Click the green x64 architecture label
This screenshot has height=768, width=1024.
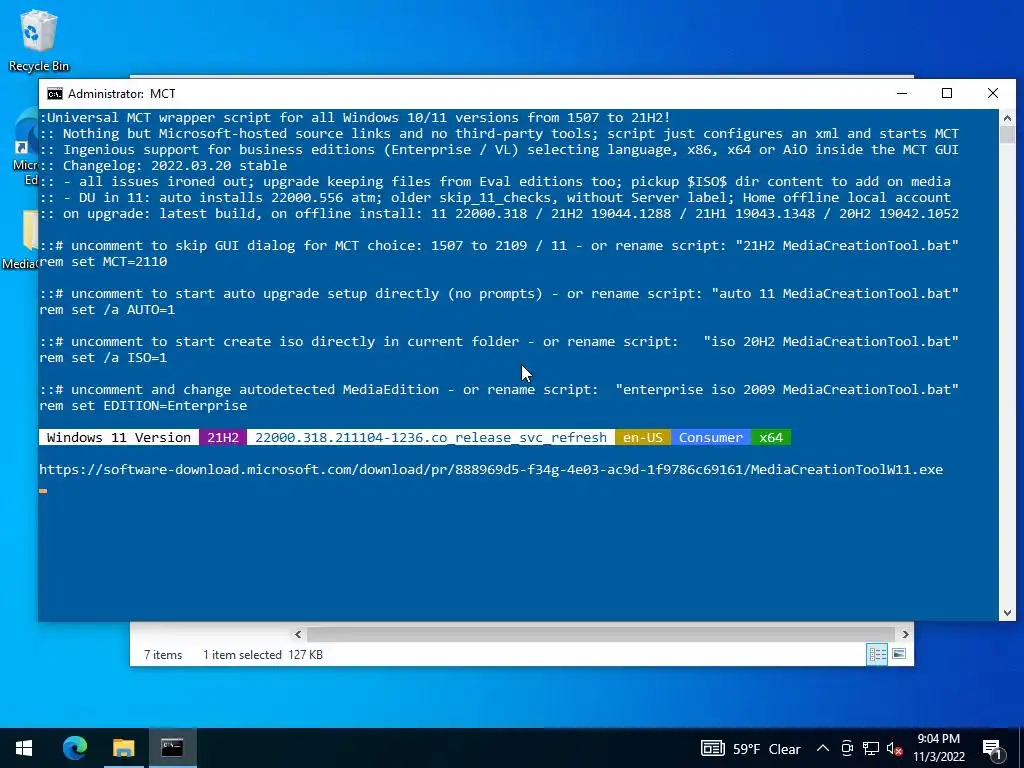pyautogui.click(x=771, y=438)
